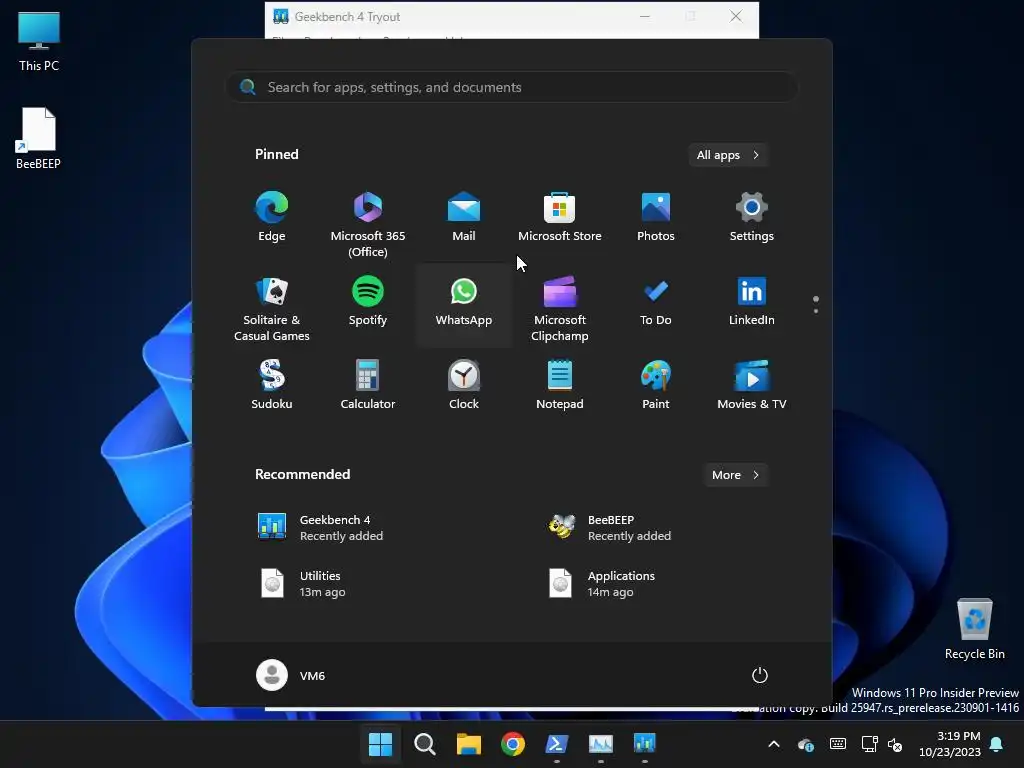Screen dimensions: 1024x768
Task: Go to next page of pinned apps
Action: coord(816,312)
